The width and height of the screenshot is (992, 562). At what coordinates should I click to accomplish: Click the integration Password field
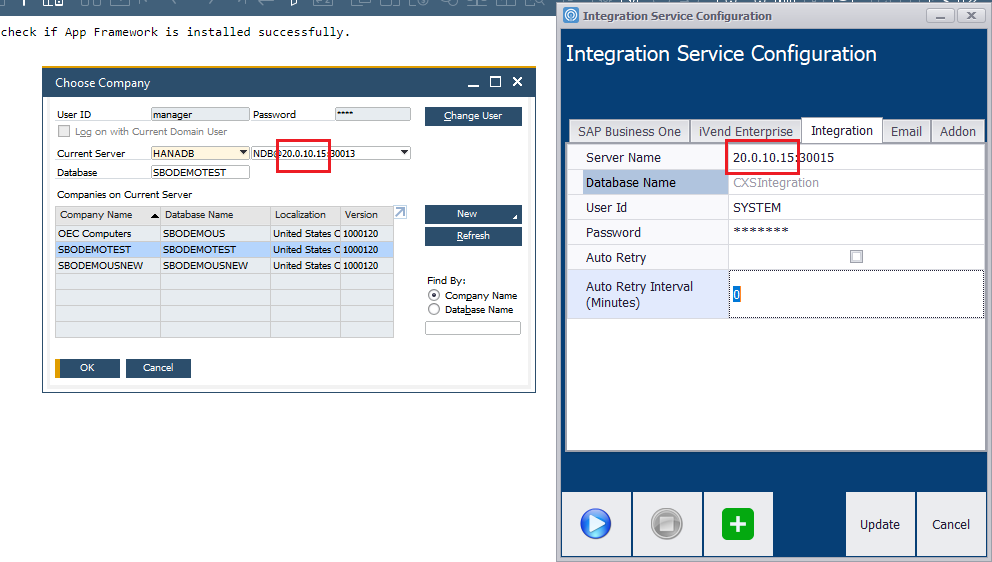click(856, 232)
